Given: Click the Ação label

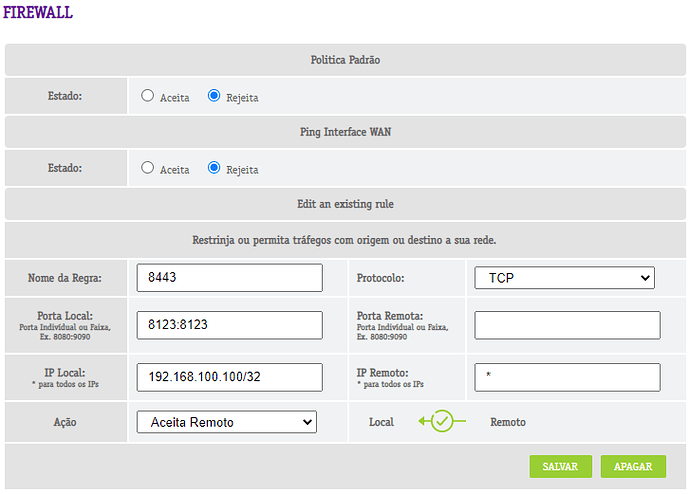Looking at the screenshot, I should coord(65,422).
